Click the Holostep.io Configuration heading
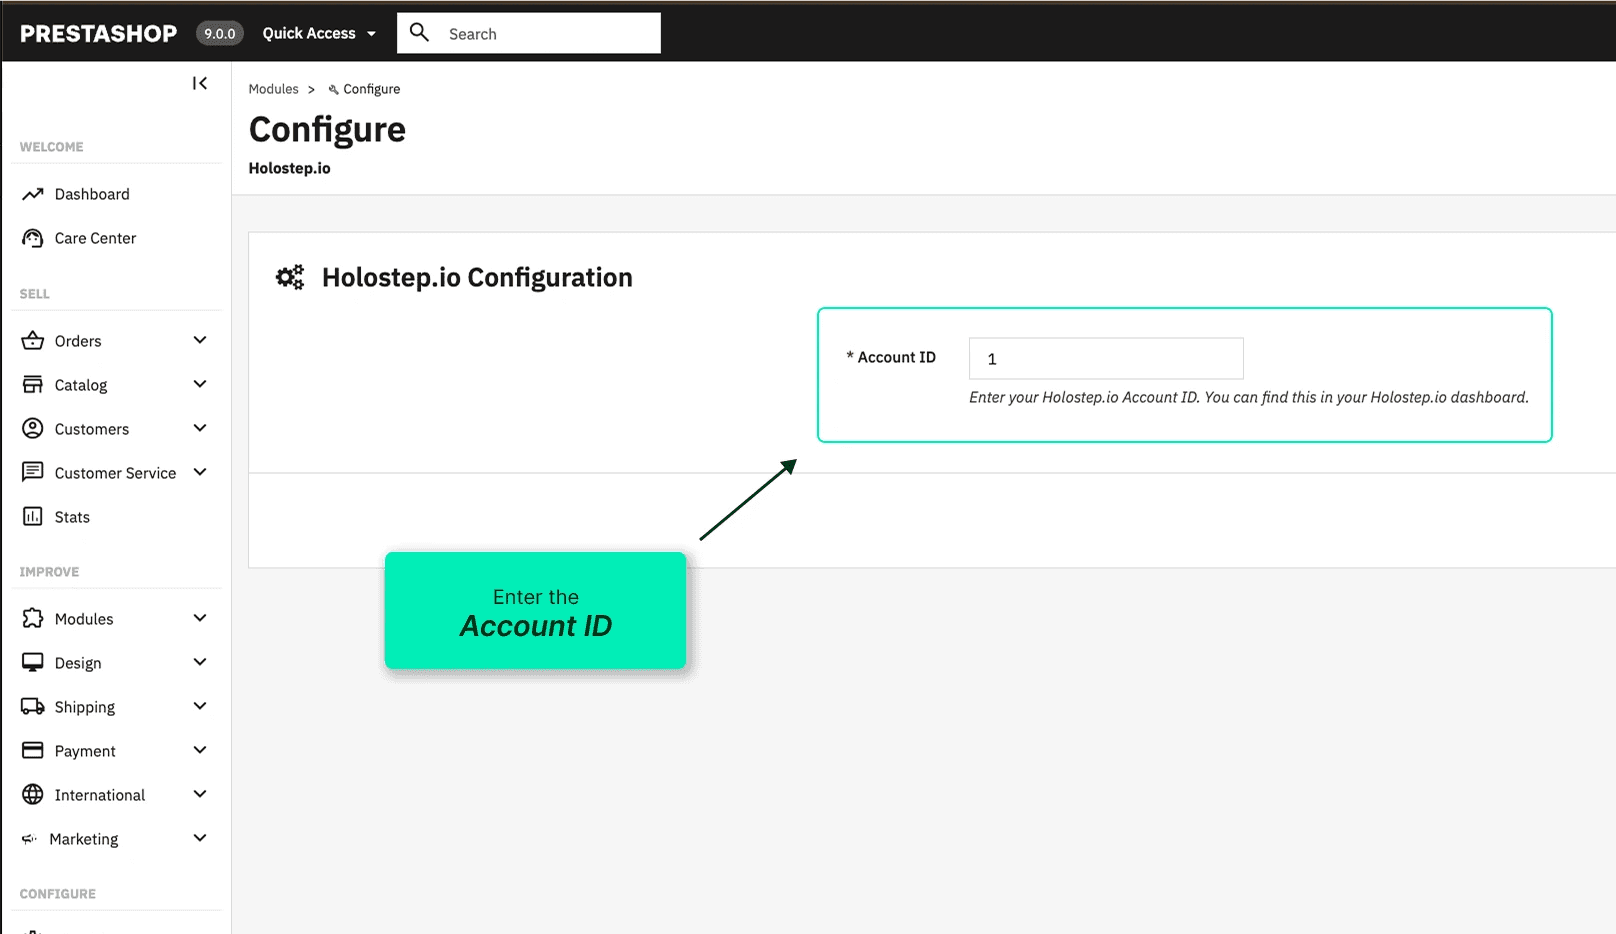The width and height of the screenshot is (1616, 934). pyautogui.click(x=477, y=277)
